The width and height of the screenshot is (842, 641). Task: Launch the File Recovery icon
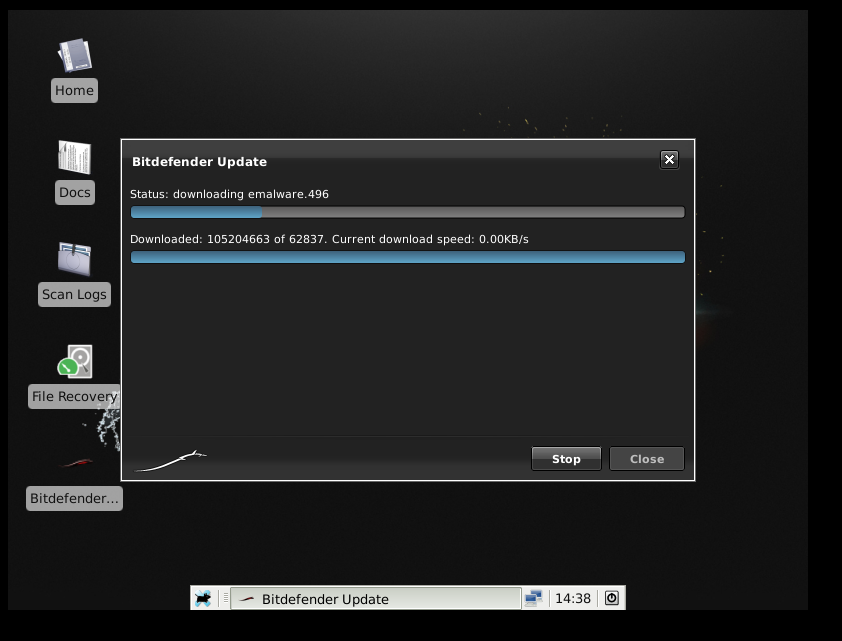[x=75, y=361]
